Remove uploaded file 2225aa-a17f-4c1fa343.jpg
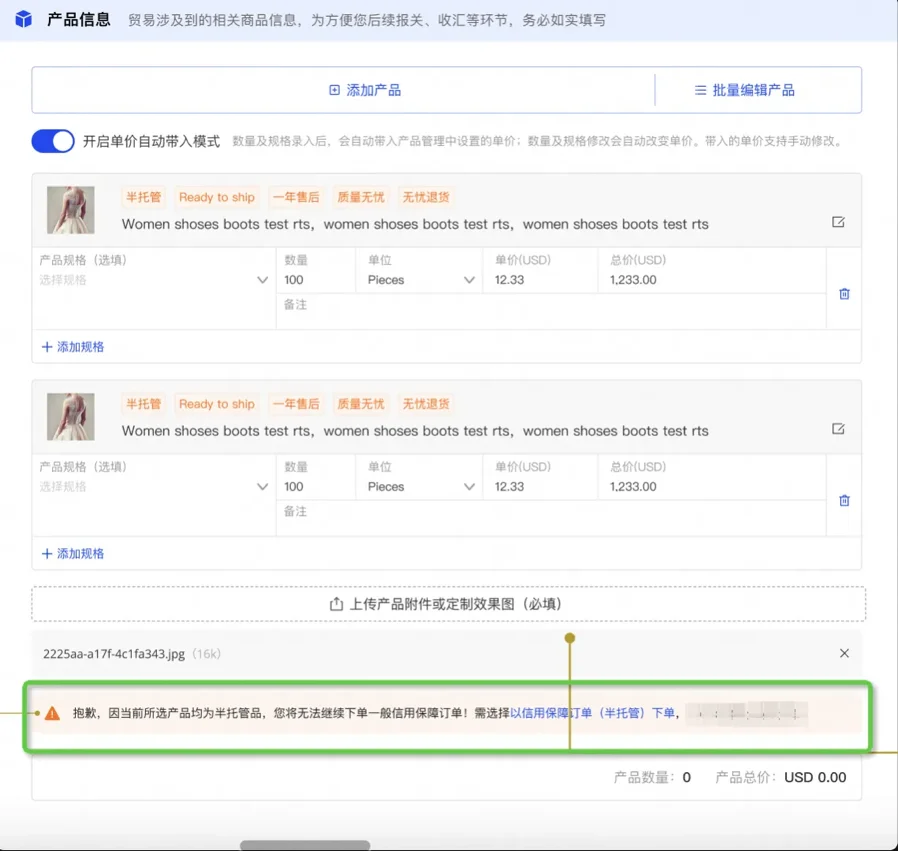This screenshot has height=851, width=898. (844, 653)
